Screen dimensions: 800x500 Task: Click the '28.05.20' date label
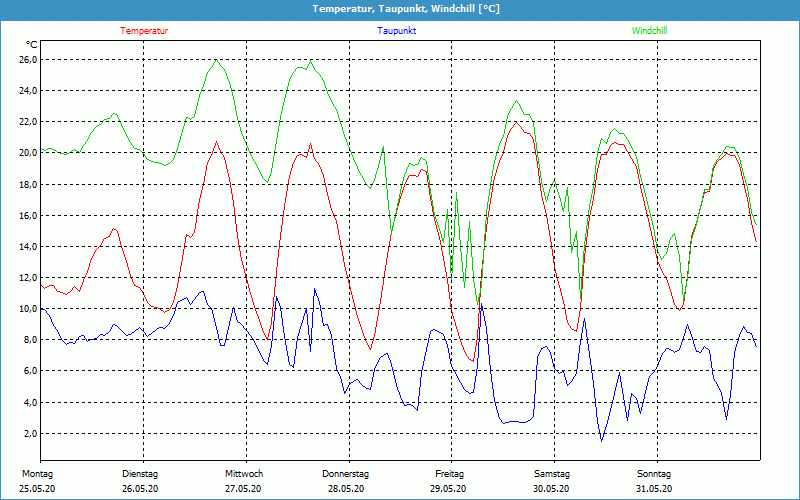point(346,489)
